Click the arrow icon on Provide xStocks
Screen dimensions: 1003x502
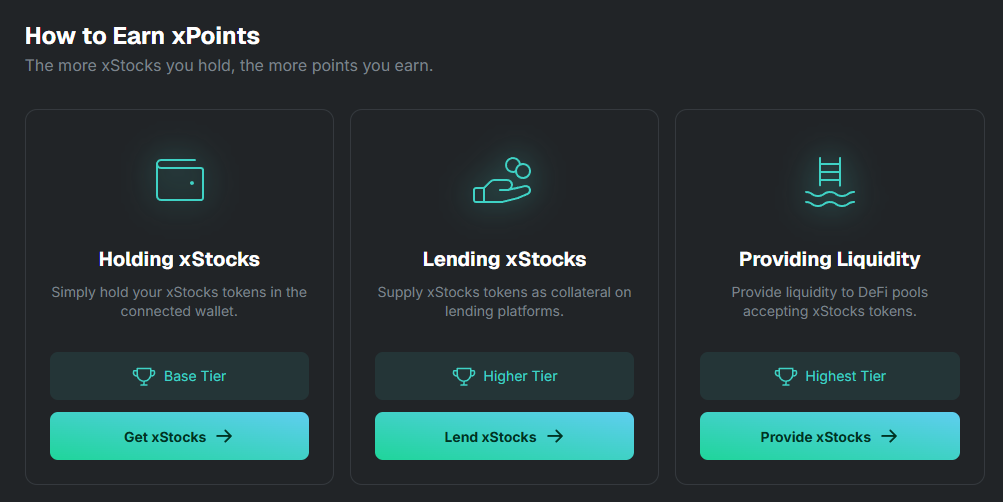888,436
